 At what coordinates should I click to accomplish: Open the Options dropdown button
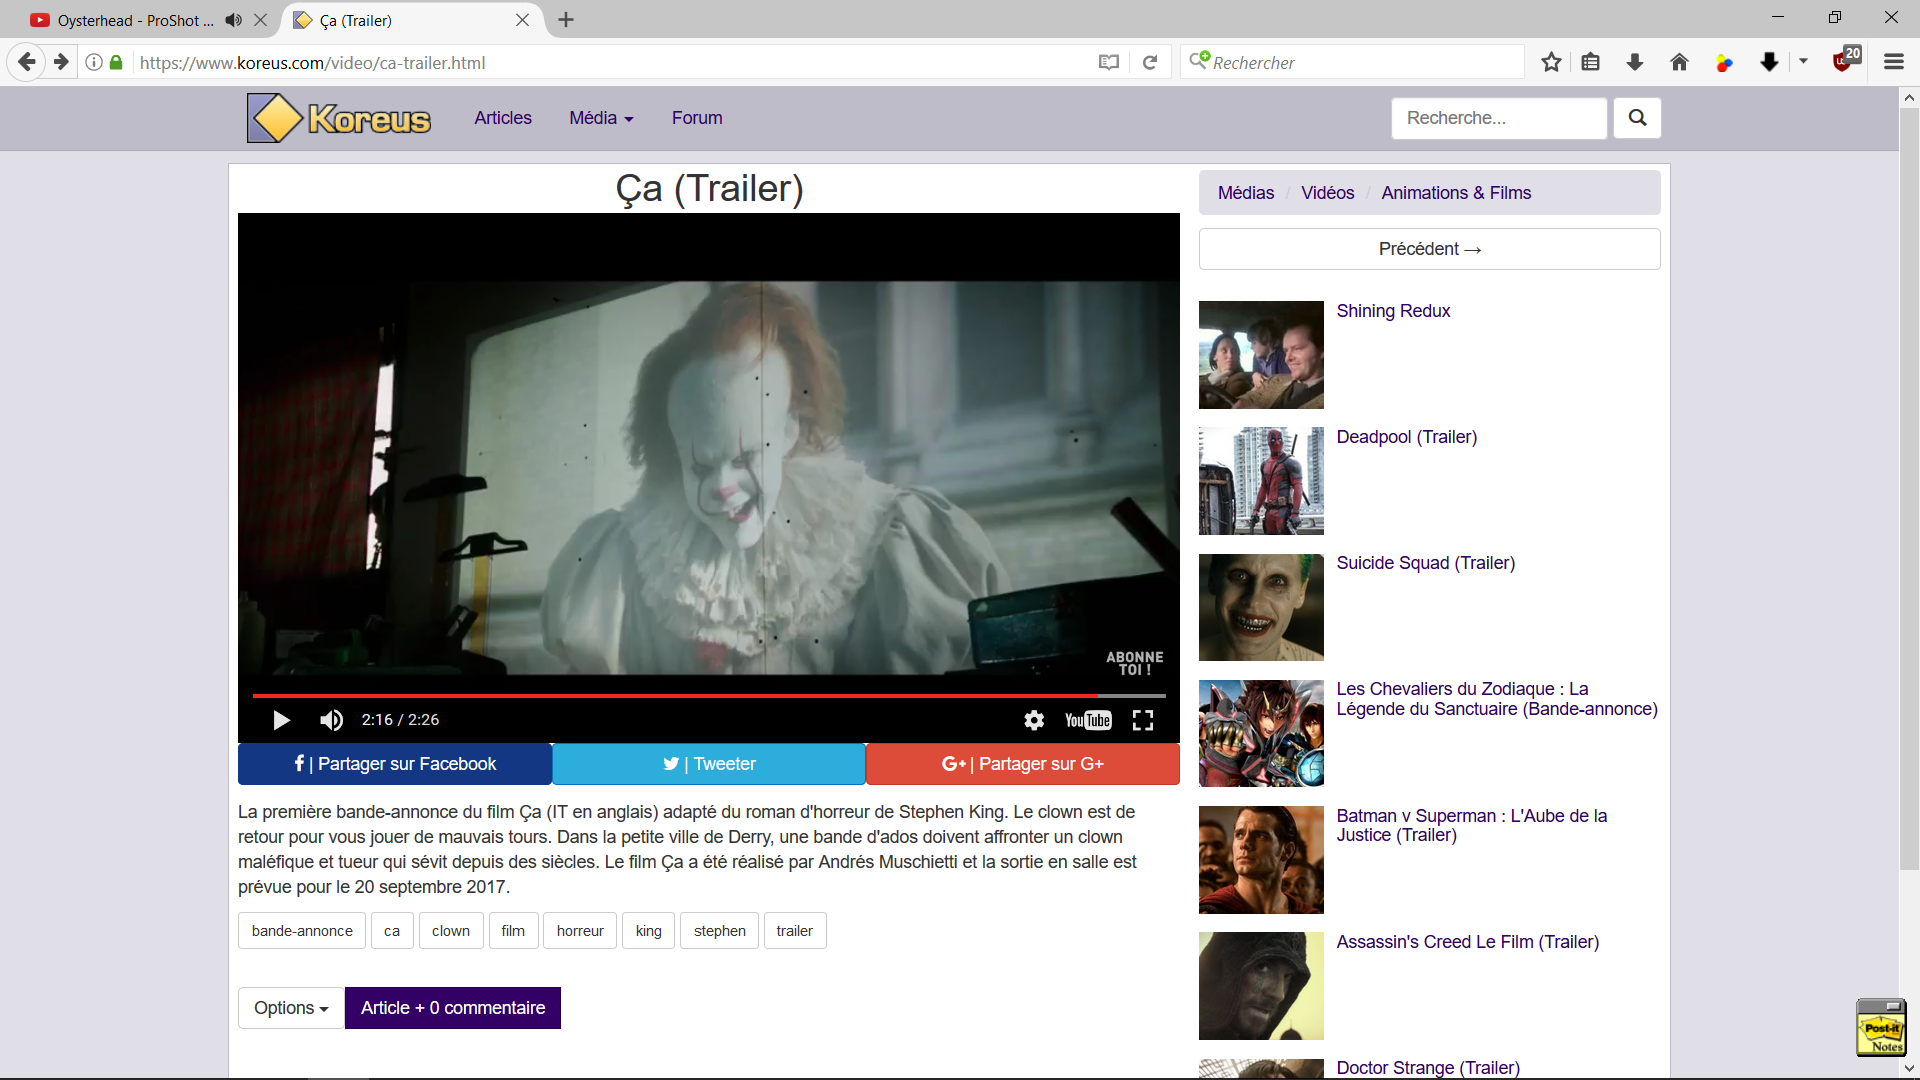point(291,1008)
